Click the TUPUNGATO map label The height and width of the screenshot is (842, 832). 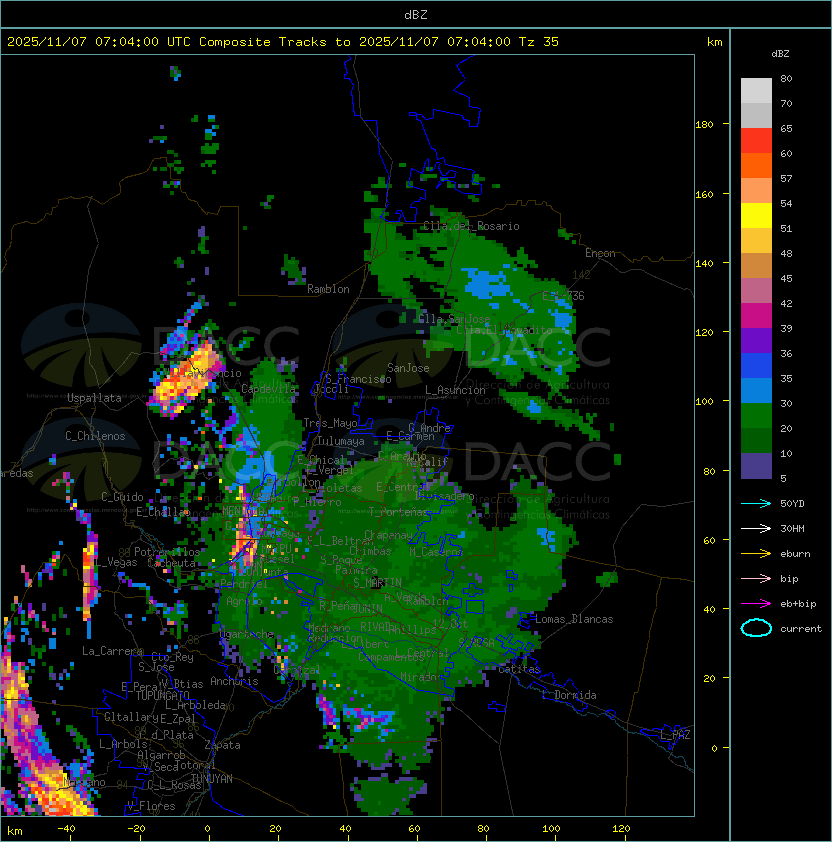click(163, 696)
